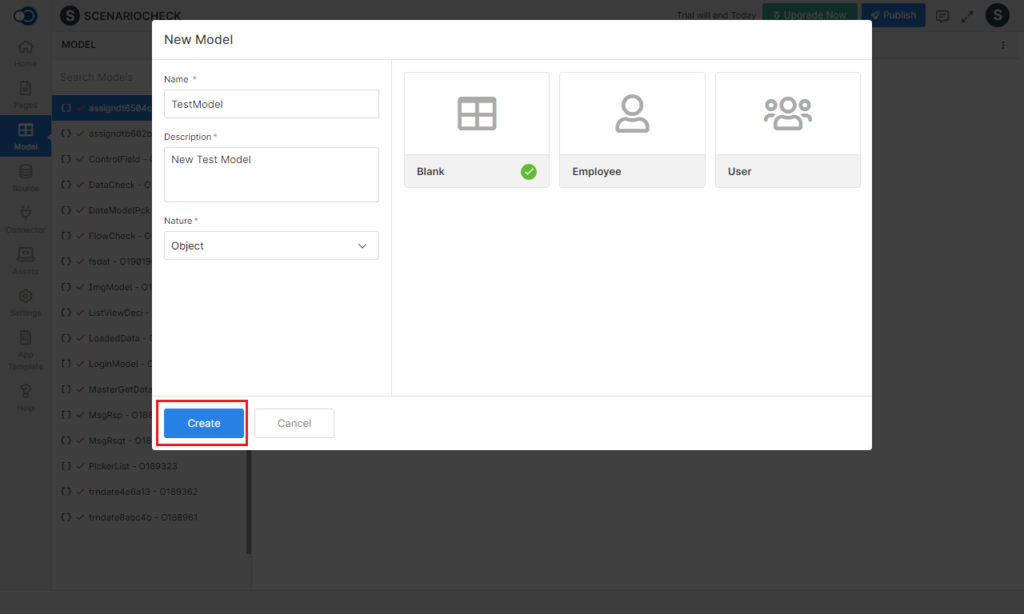Open the comments chat icon
This screenshot has width=1024, height=614.
click(942, 16)
